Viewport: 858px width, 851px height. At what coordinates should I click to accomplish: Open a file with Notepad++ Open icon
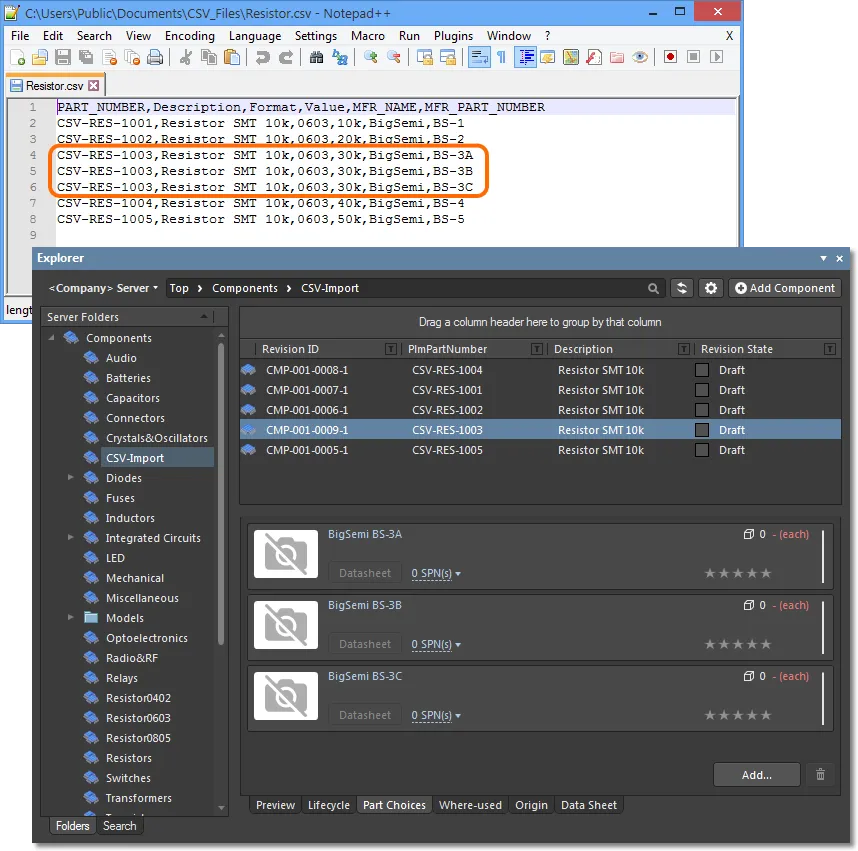(40, 57)
